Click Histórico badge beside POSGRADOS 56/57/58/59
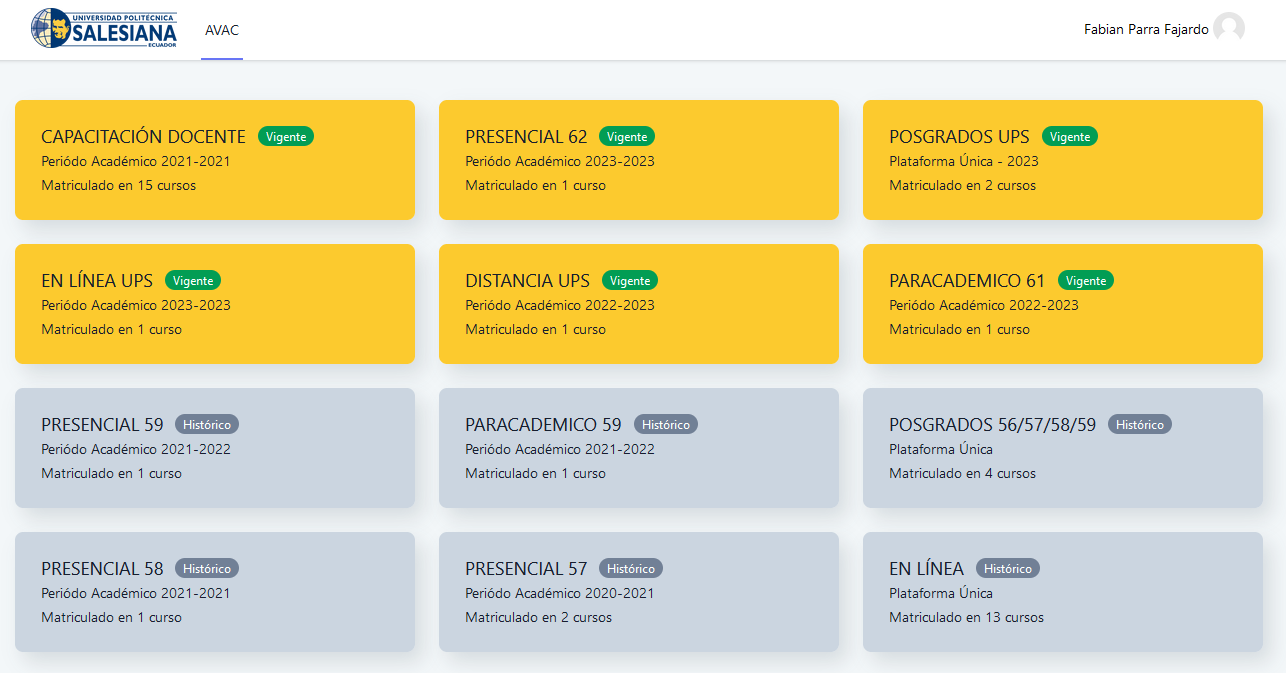The image size is (1286, 673). click(x=1140, y=425)
